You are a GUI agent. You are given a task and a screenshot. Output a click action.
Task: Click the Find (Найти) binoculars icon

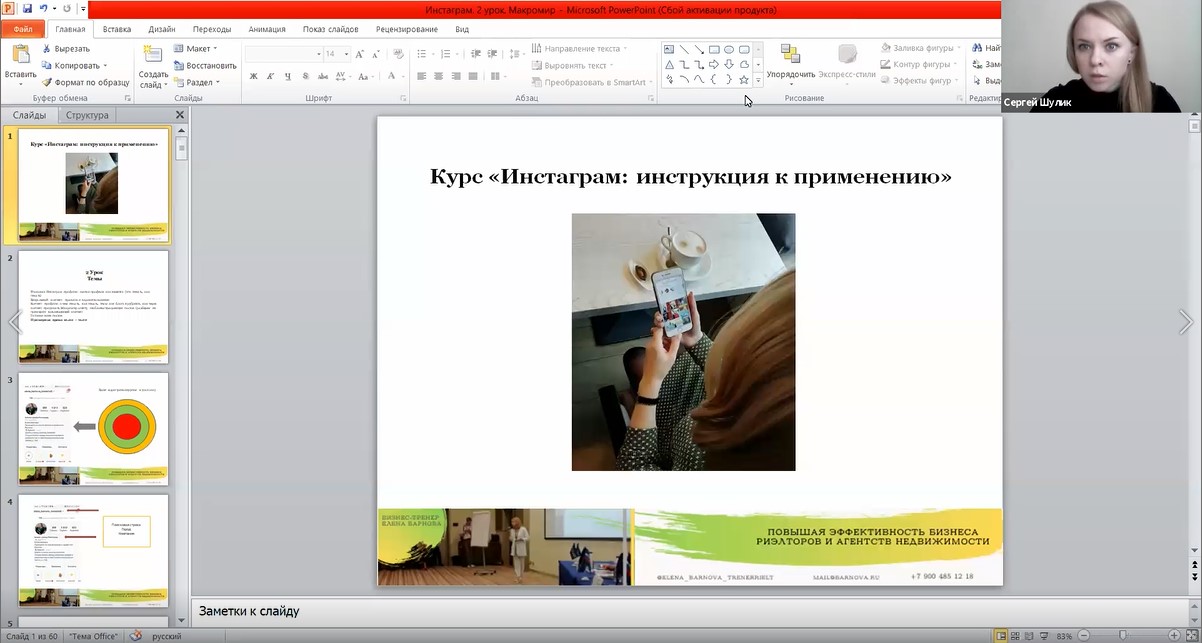(x=977, y=48)
